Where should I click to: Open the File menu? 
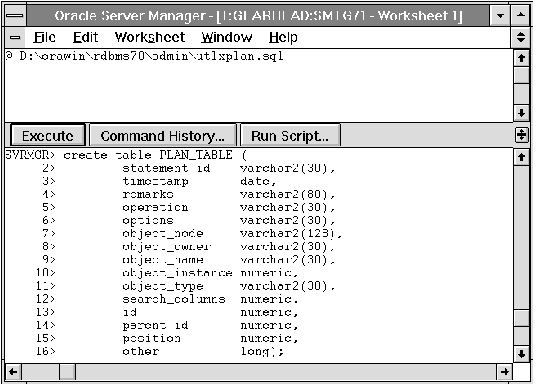click(44, 37)
